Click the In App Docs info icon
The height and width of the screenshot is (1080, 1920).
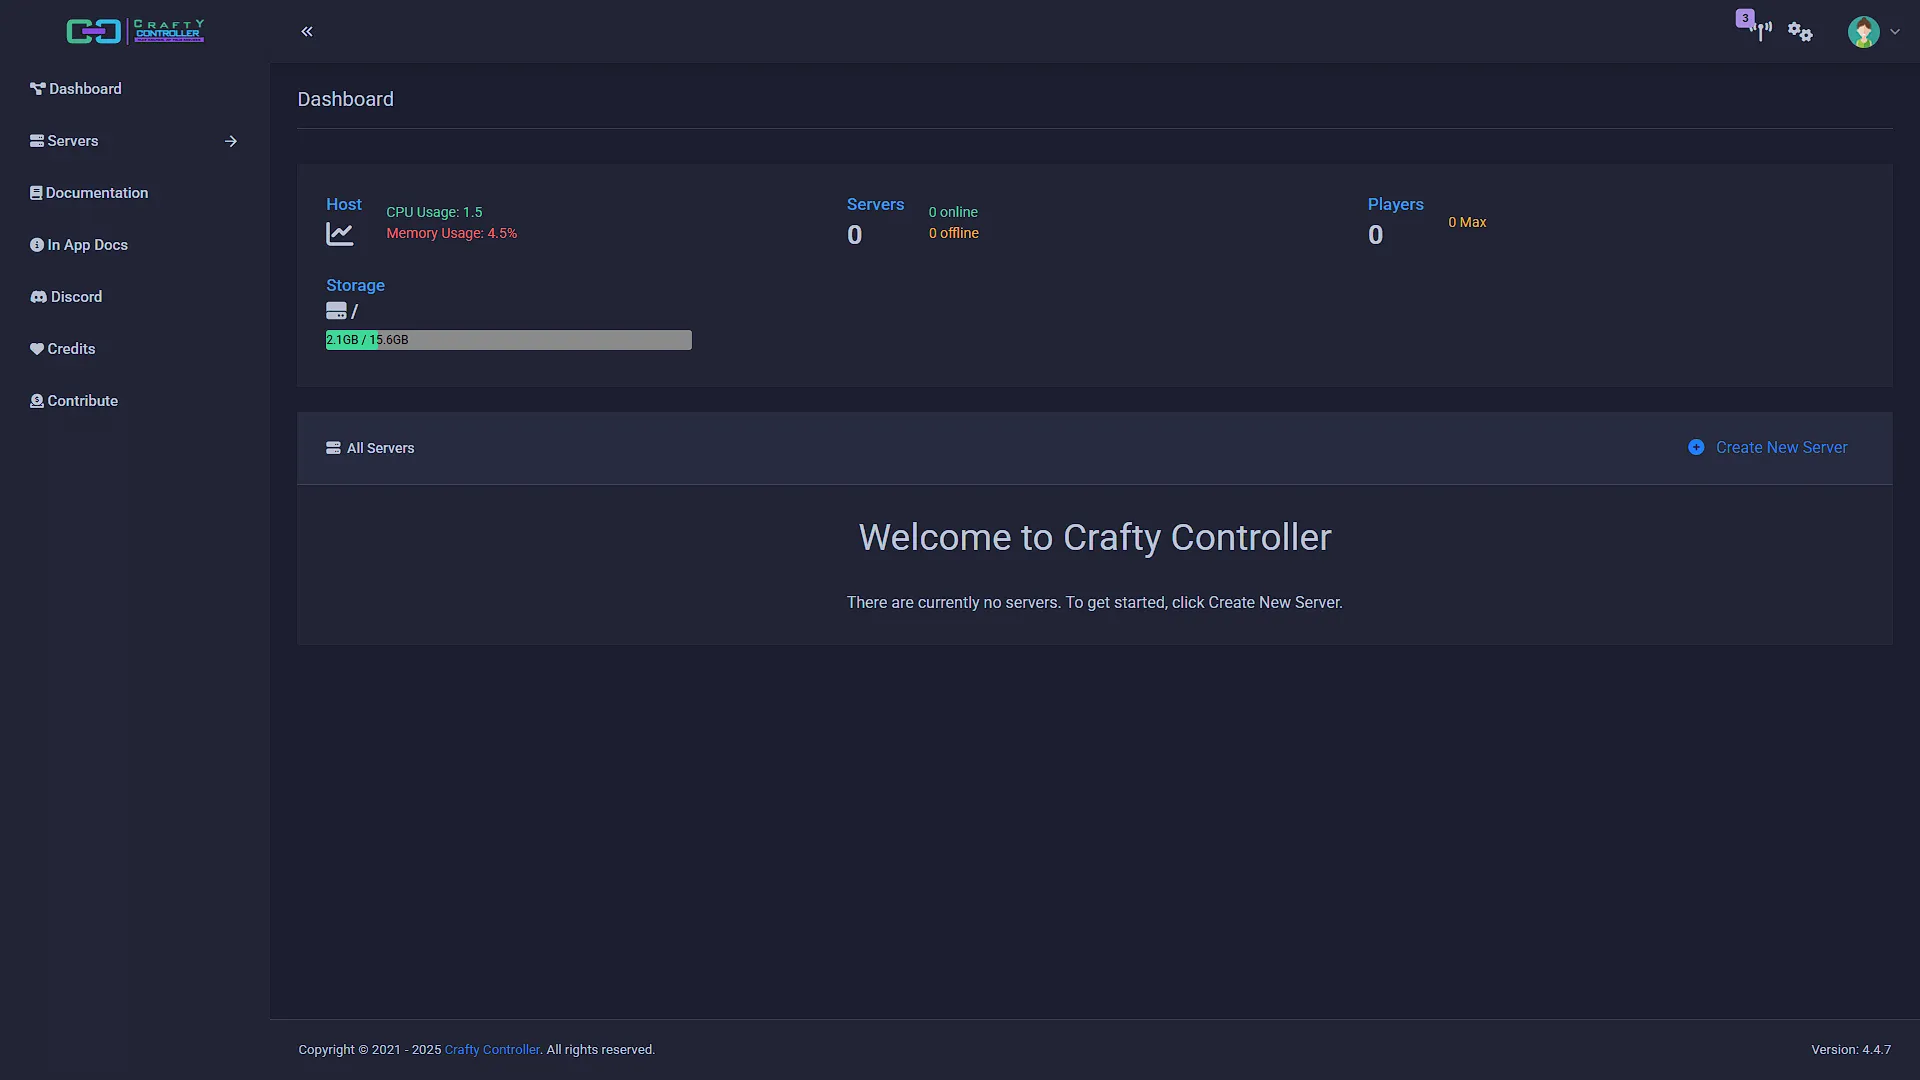click(x=37, y=245)
